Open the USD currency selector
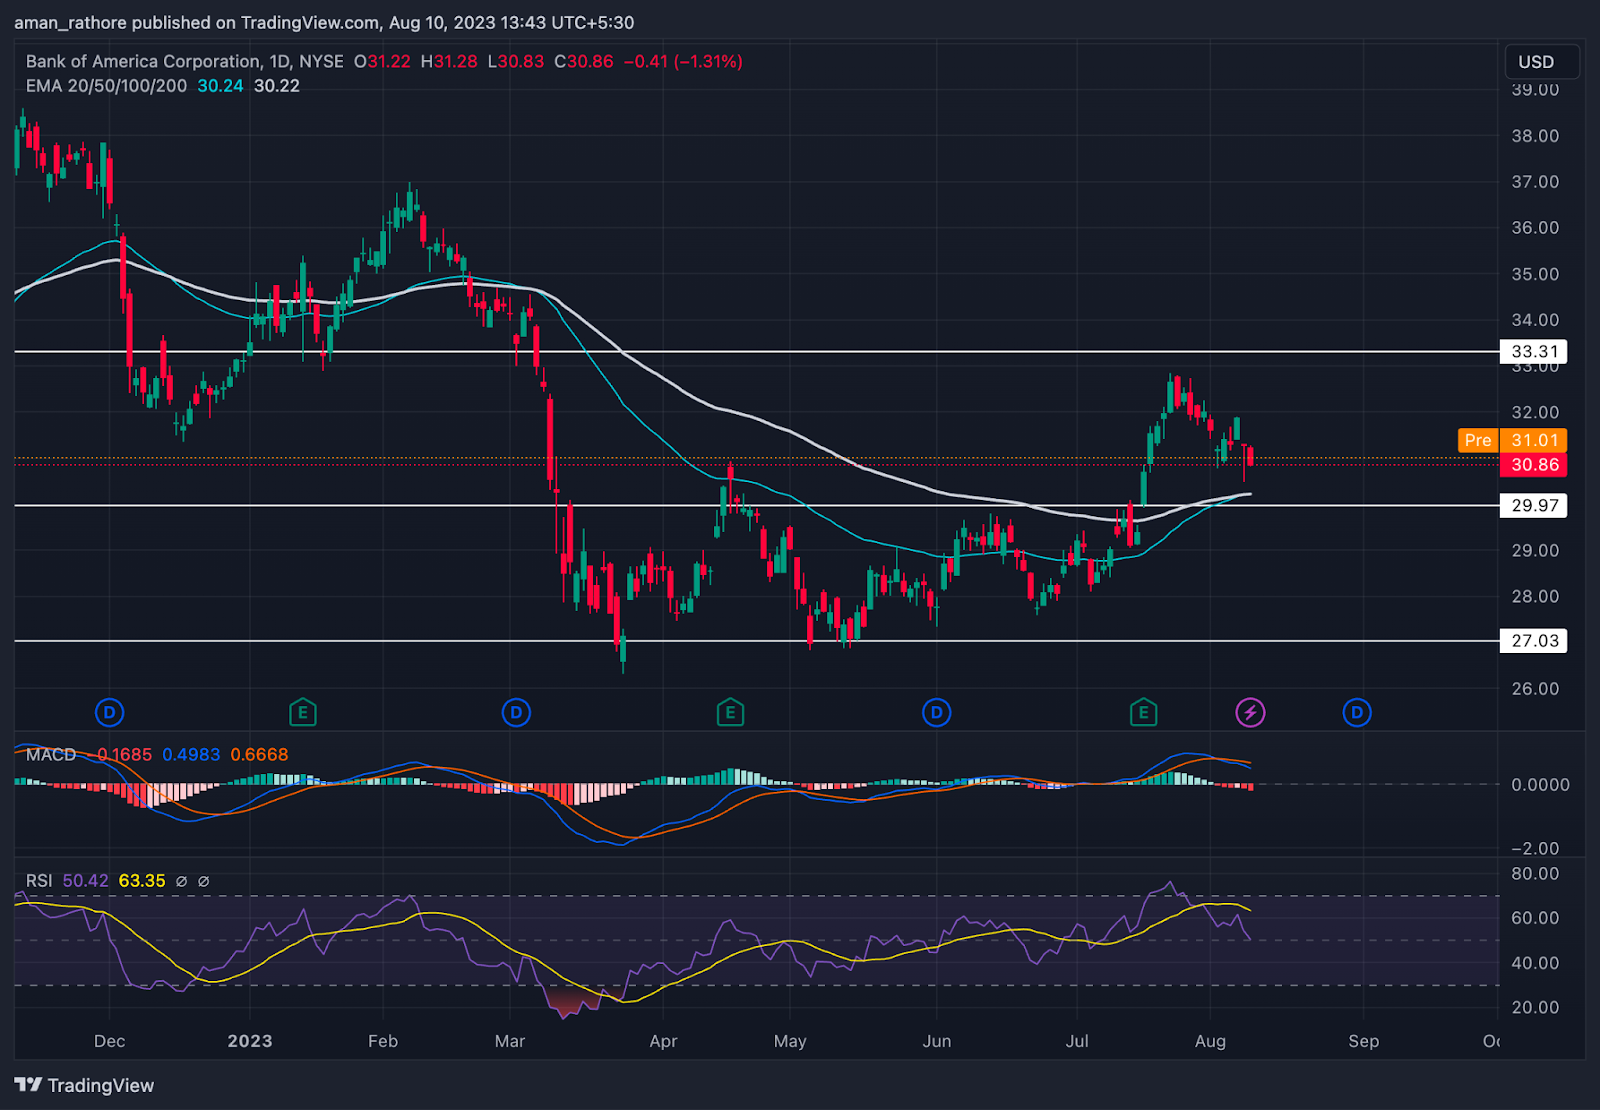This screenshot has height=1110, width=1600. click(1542, 62)
